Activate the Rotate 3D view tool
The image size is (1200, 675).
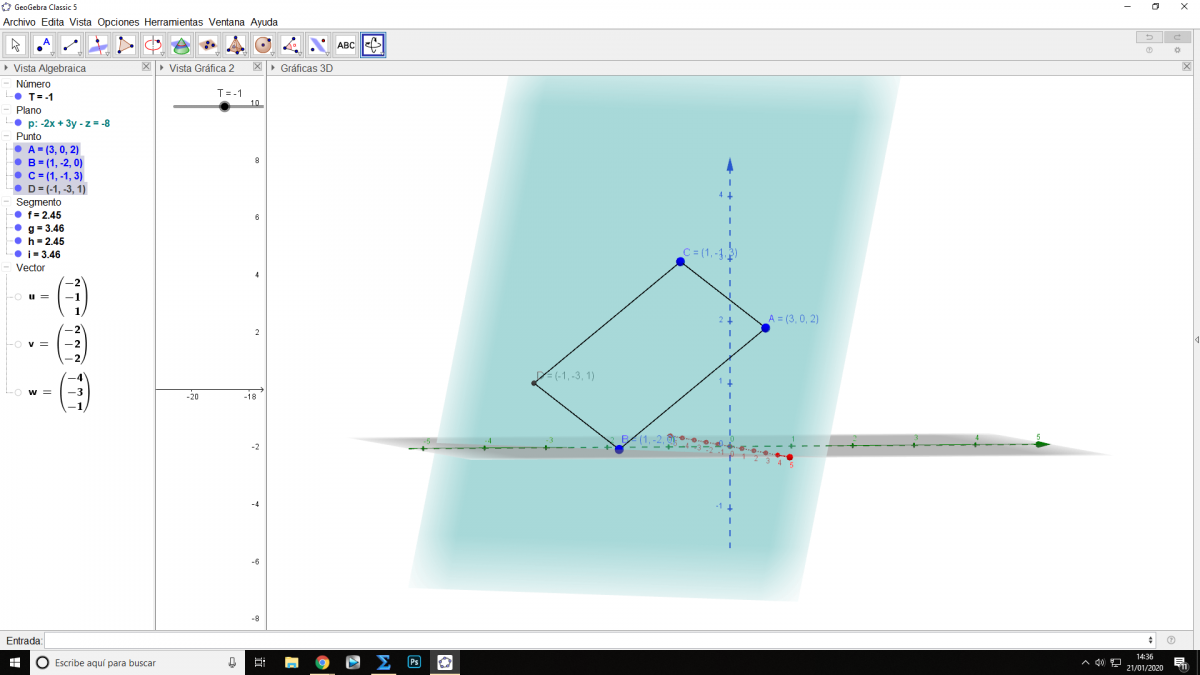click(x=373, y=45)
